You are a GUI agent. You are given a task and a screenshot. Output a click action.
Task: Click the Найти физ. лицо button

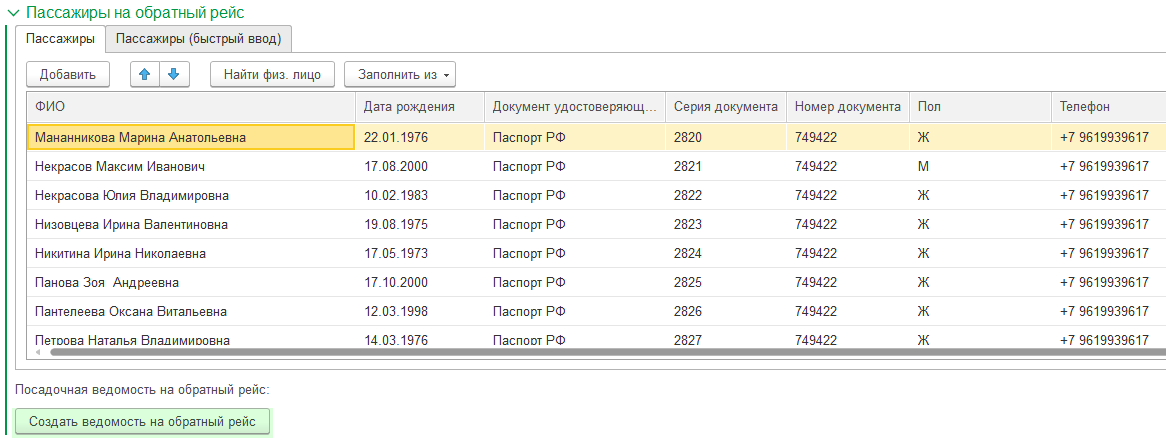[272, 74]
